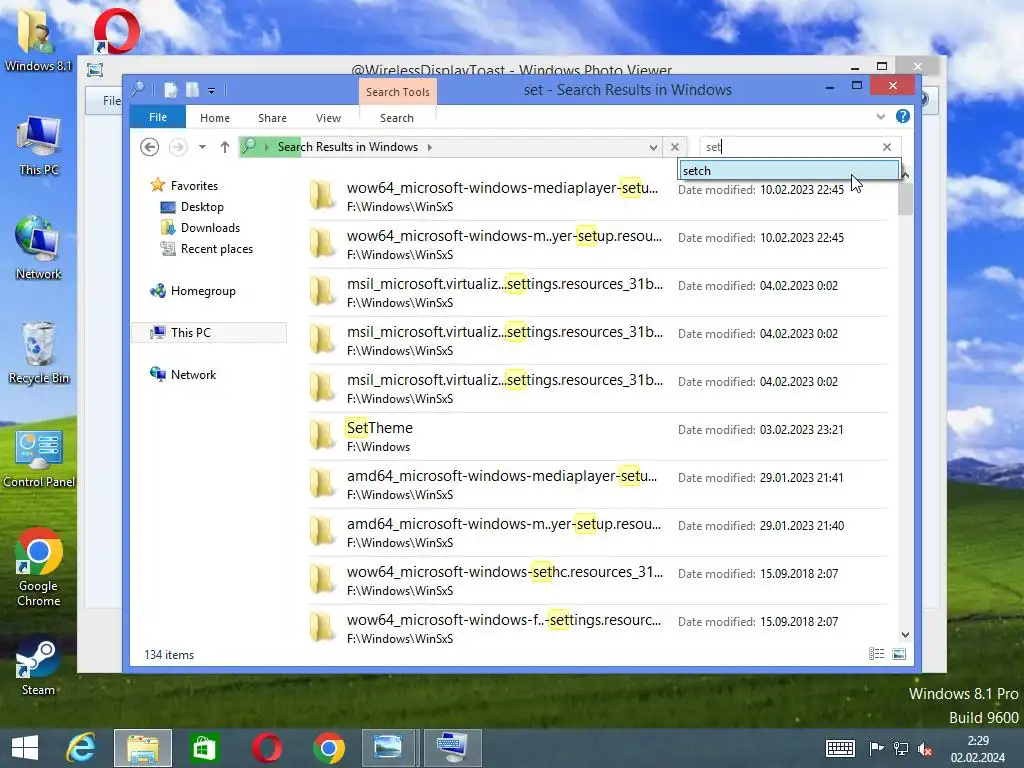Open Windows Store from taskbar

204,748
